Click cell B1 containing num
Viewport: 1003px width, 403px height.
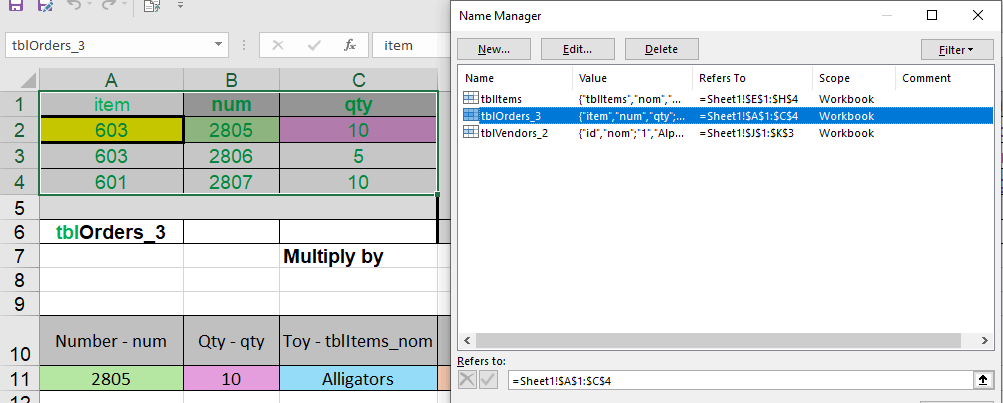[x=232, y=105]
